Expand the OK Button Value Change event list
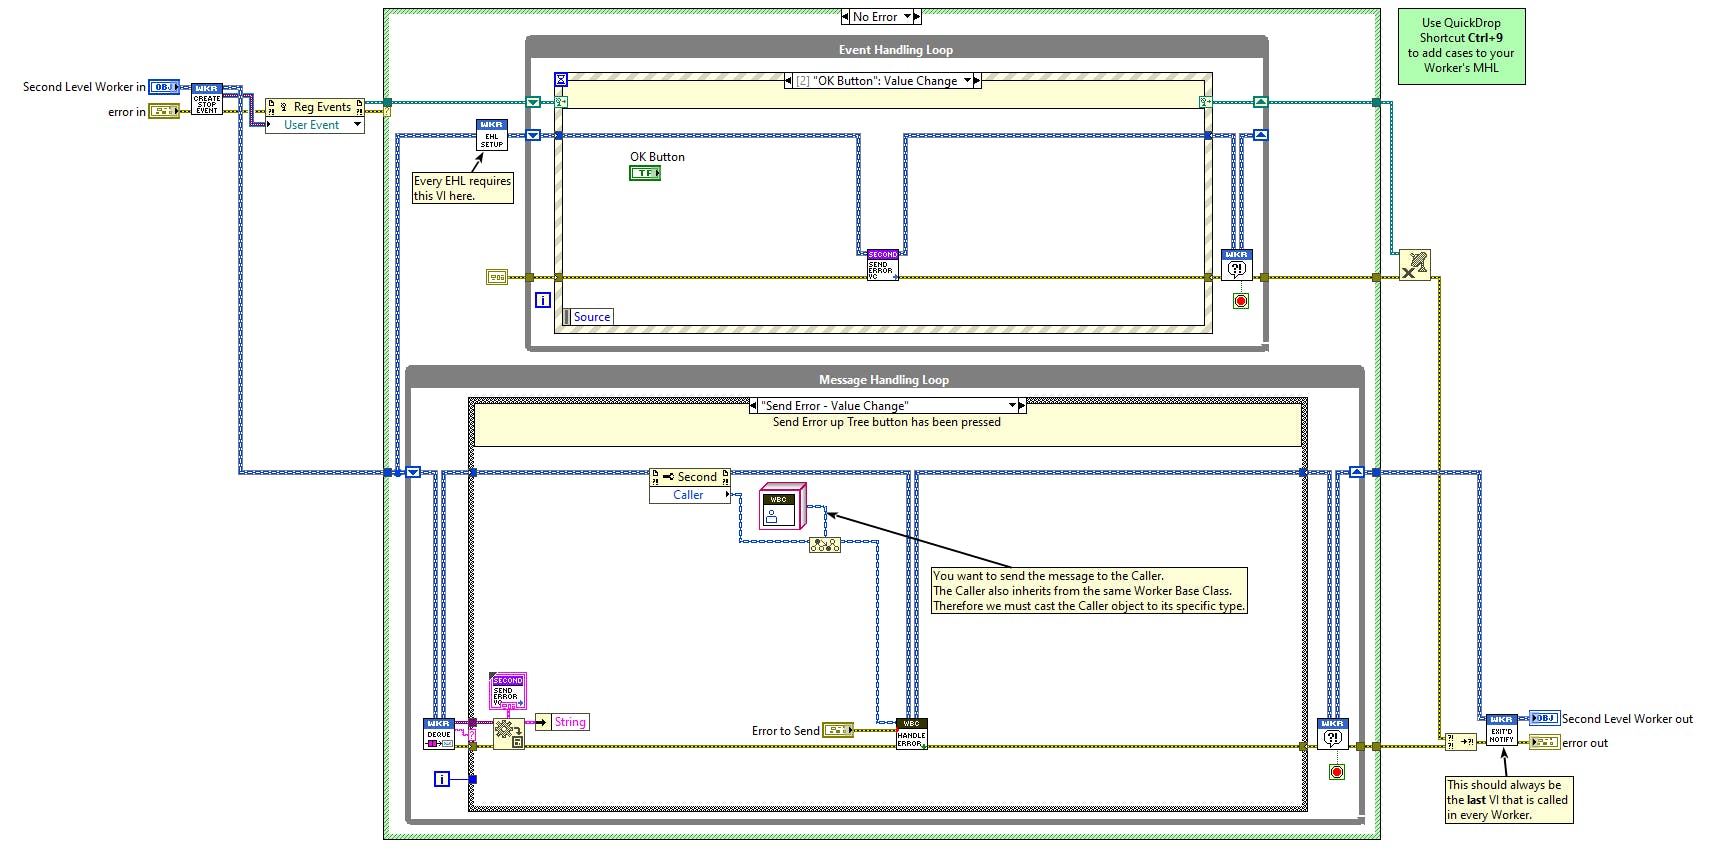1711x853 pixels. [967, 81]
